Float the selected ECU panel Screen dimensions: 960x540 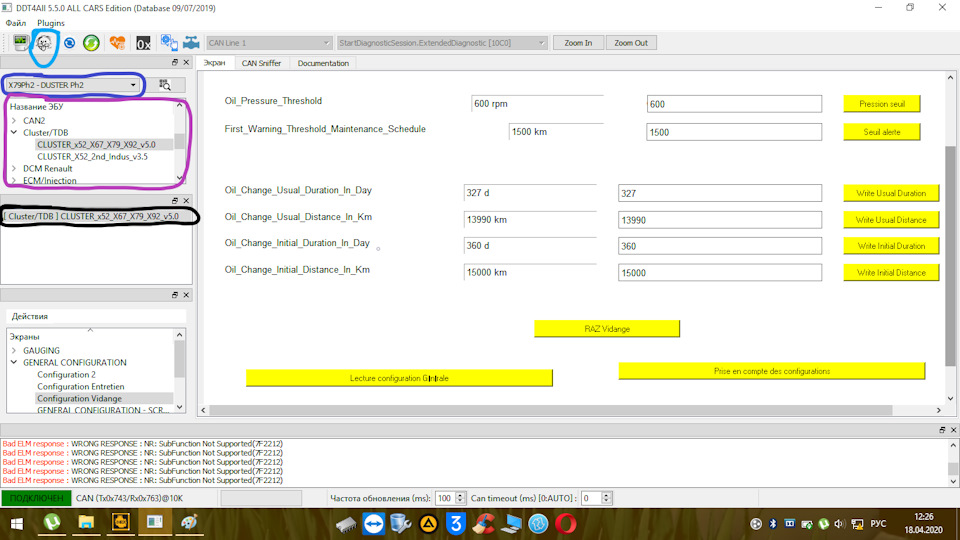[174, 201]
